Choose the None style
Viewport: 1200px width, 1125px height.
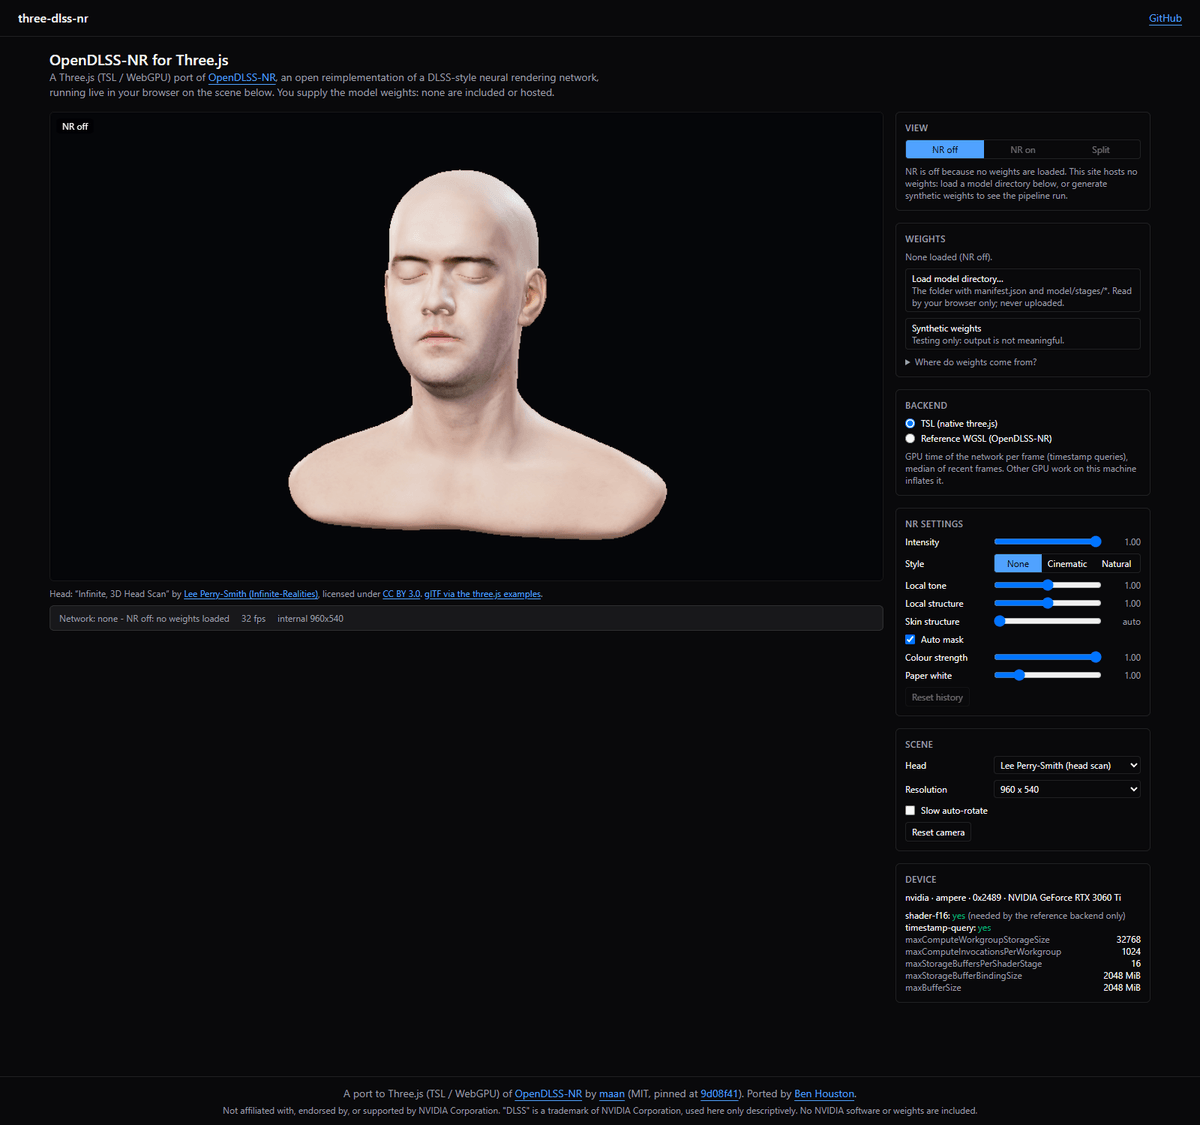tap(1018, 564)
